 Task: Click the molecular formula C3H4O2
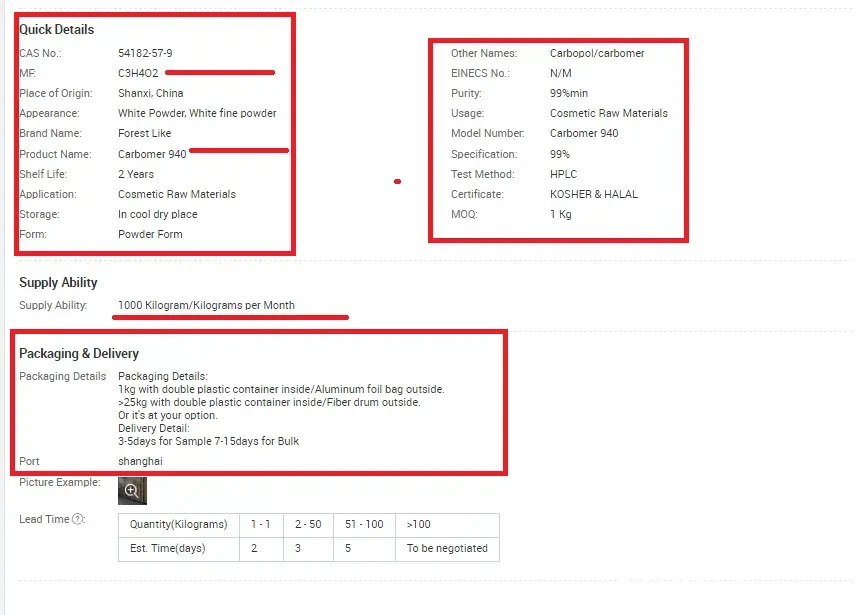pos(138,73)
